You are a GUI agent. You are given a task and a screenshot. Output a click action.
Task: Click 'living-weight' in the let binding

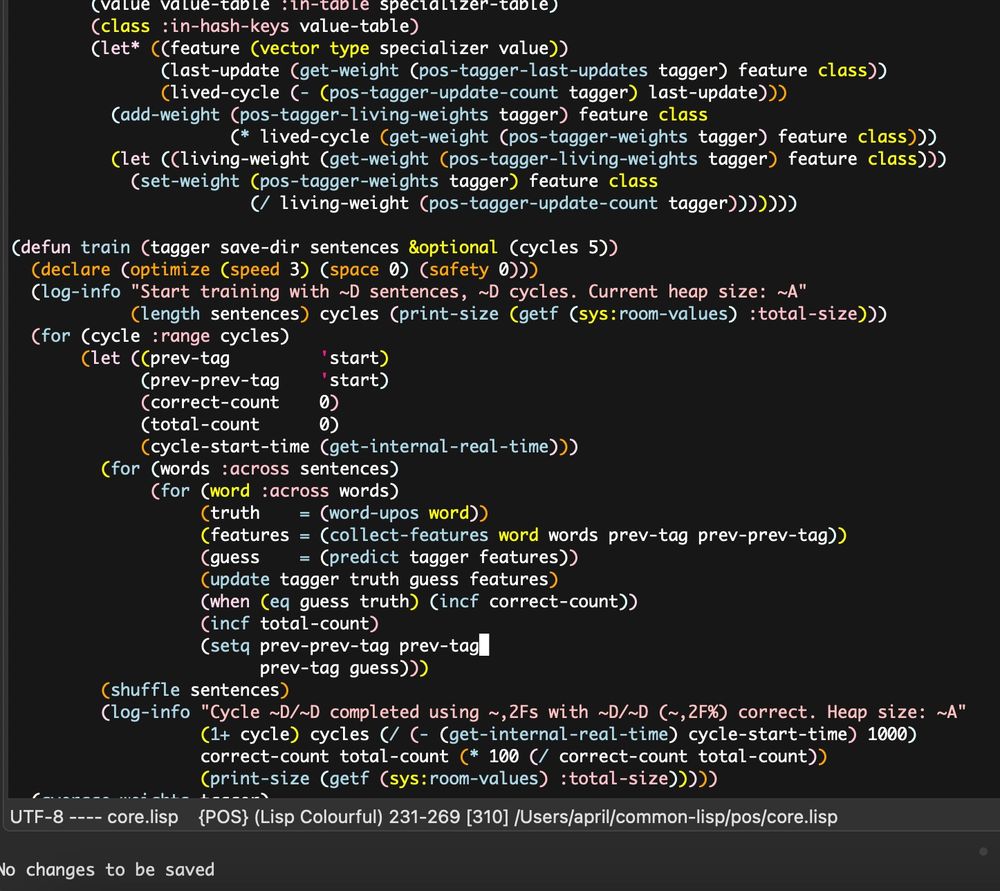click(x=245, y=159)
